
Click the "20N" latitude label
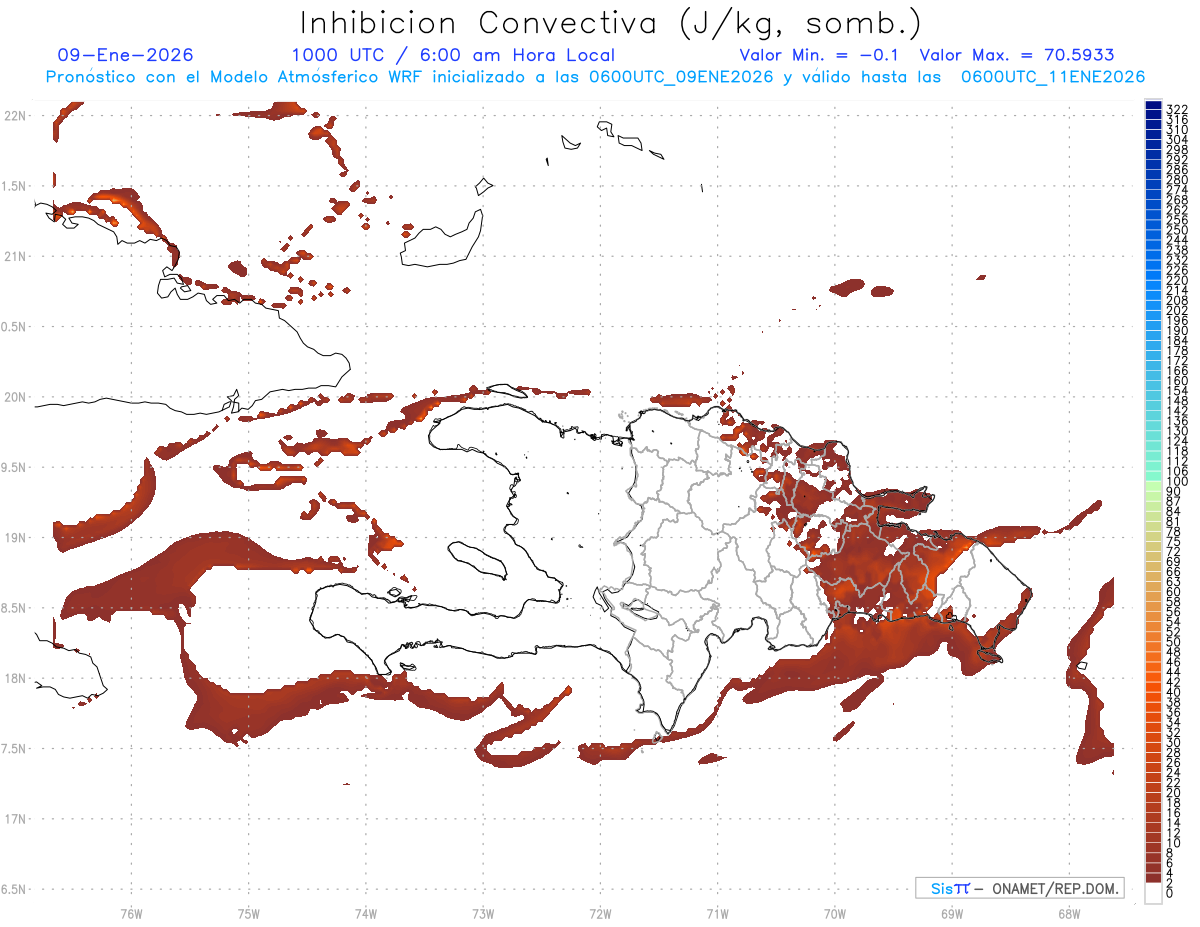16,397
